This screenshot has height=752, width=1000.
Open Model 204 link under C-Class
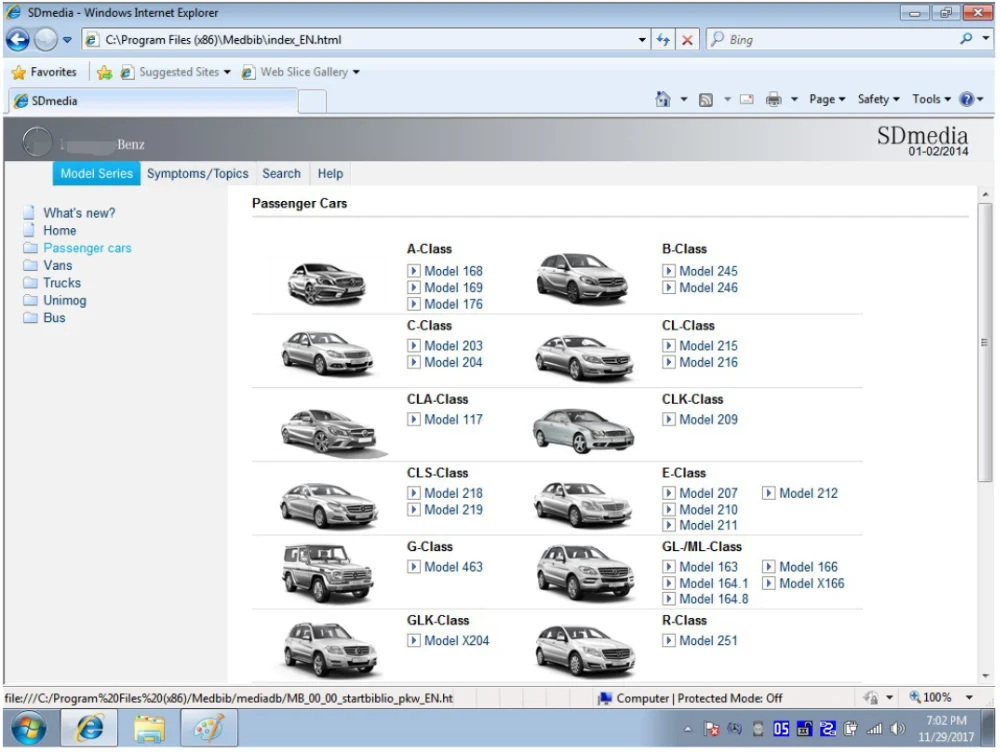click(453, 362)
